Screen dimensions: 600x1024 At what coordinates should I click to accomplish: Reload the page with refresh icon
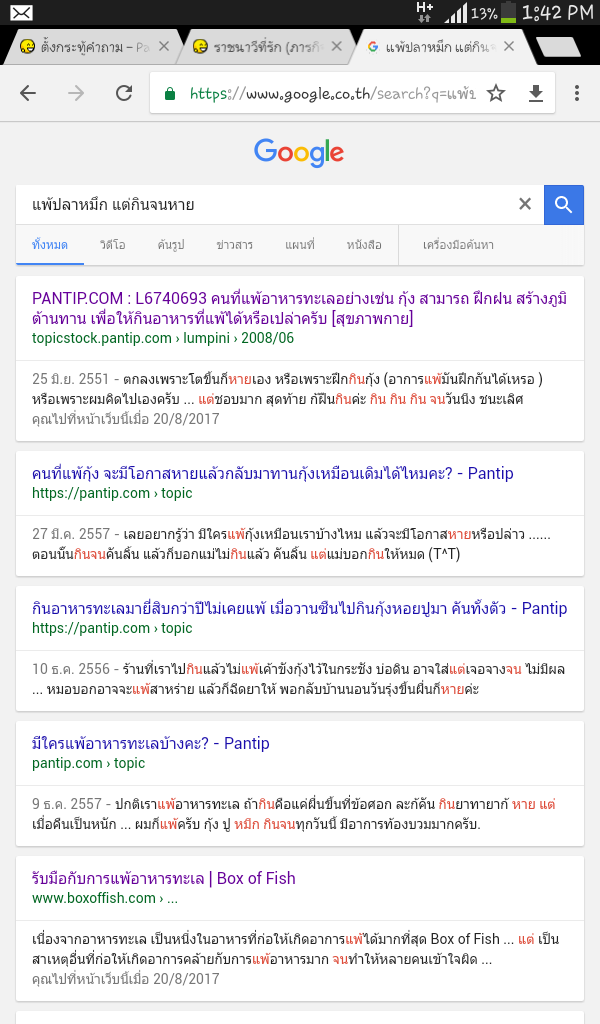[124, 93]
